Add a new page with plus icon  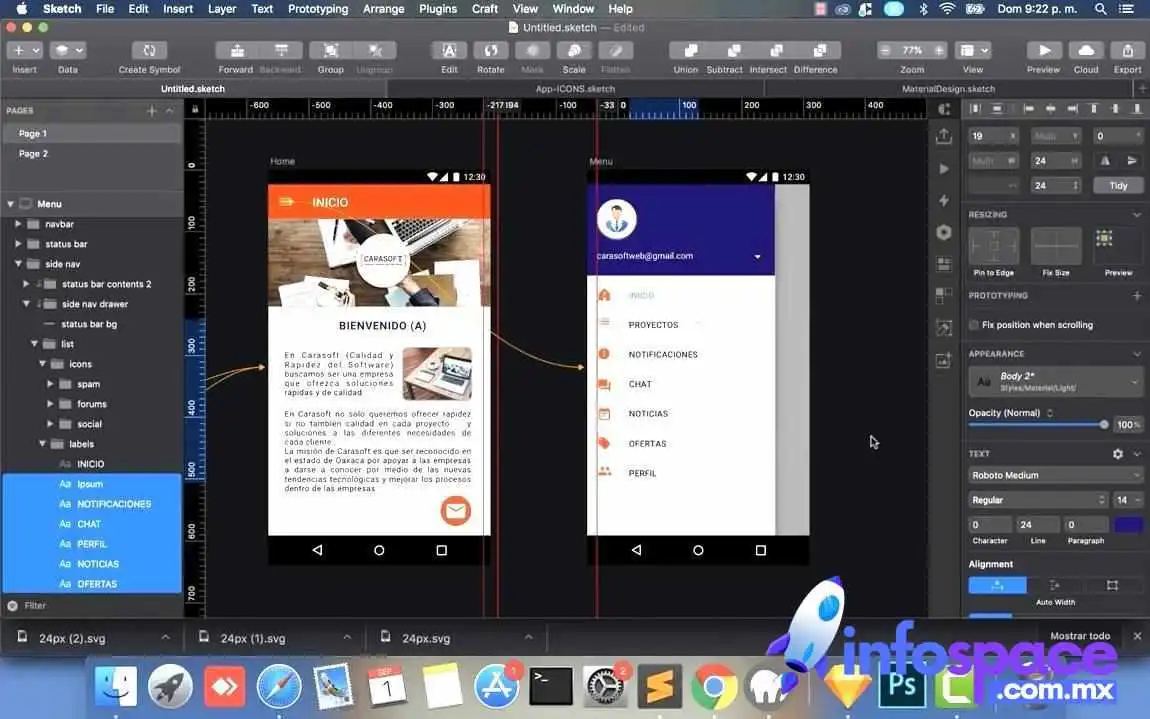coord(152,111)
